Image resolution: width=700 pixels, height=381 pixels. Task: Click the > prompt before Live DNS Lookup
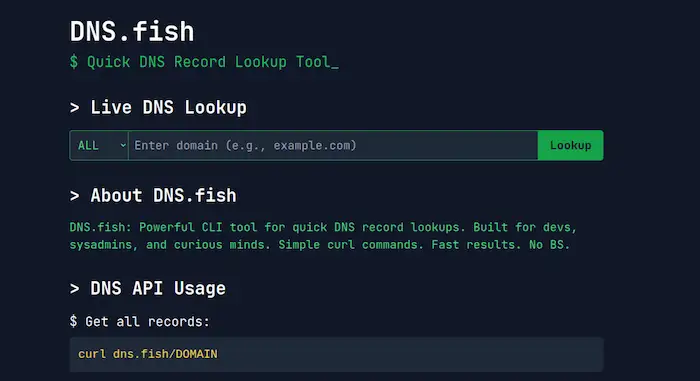click(75, 108)
